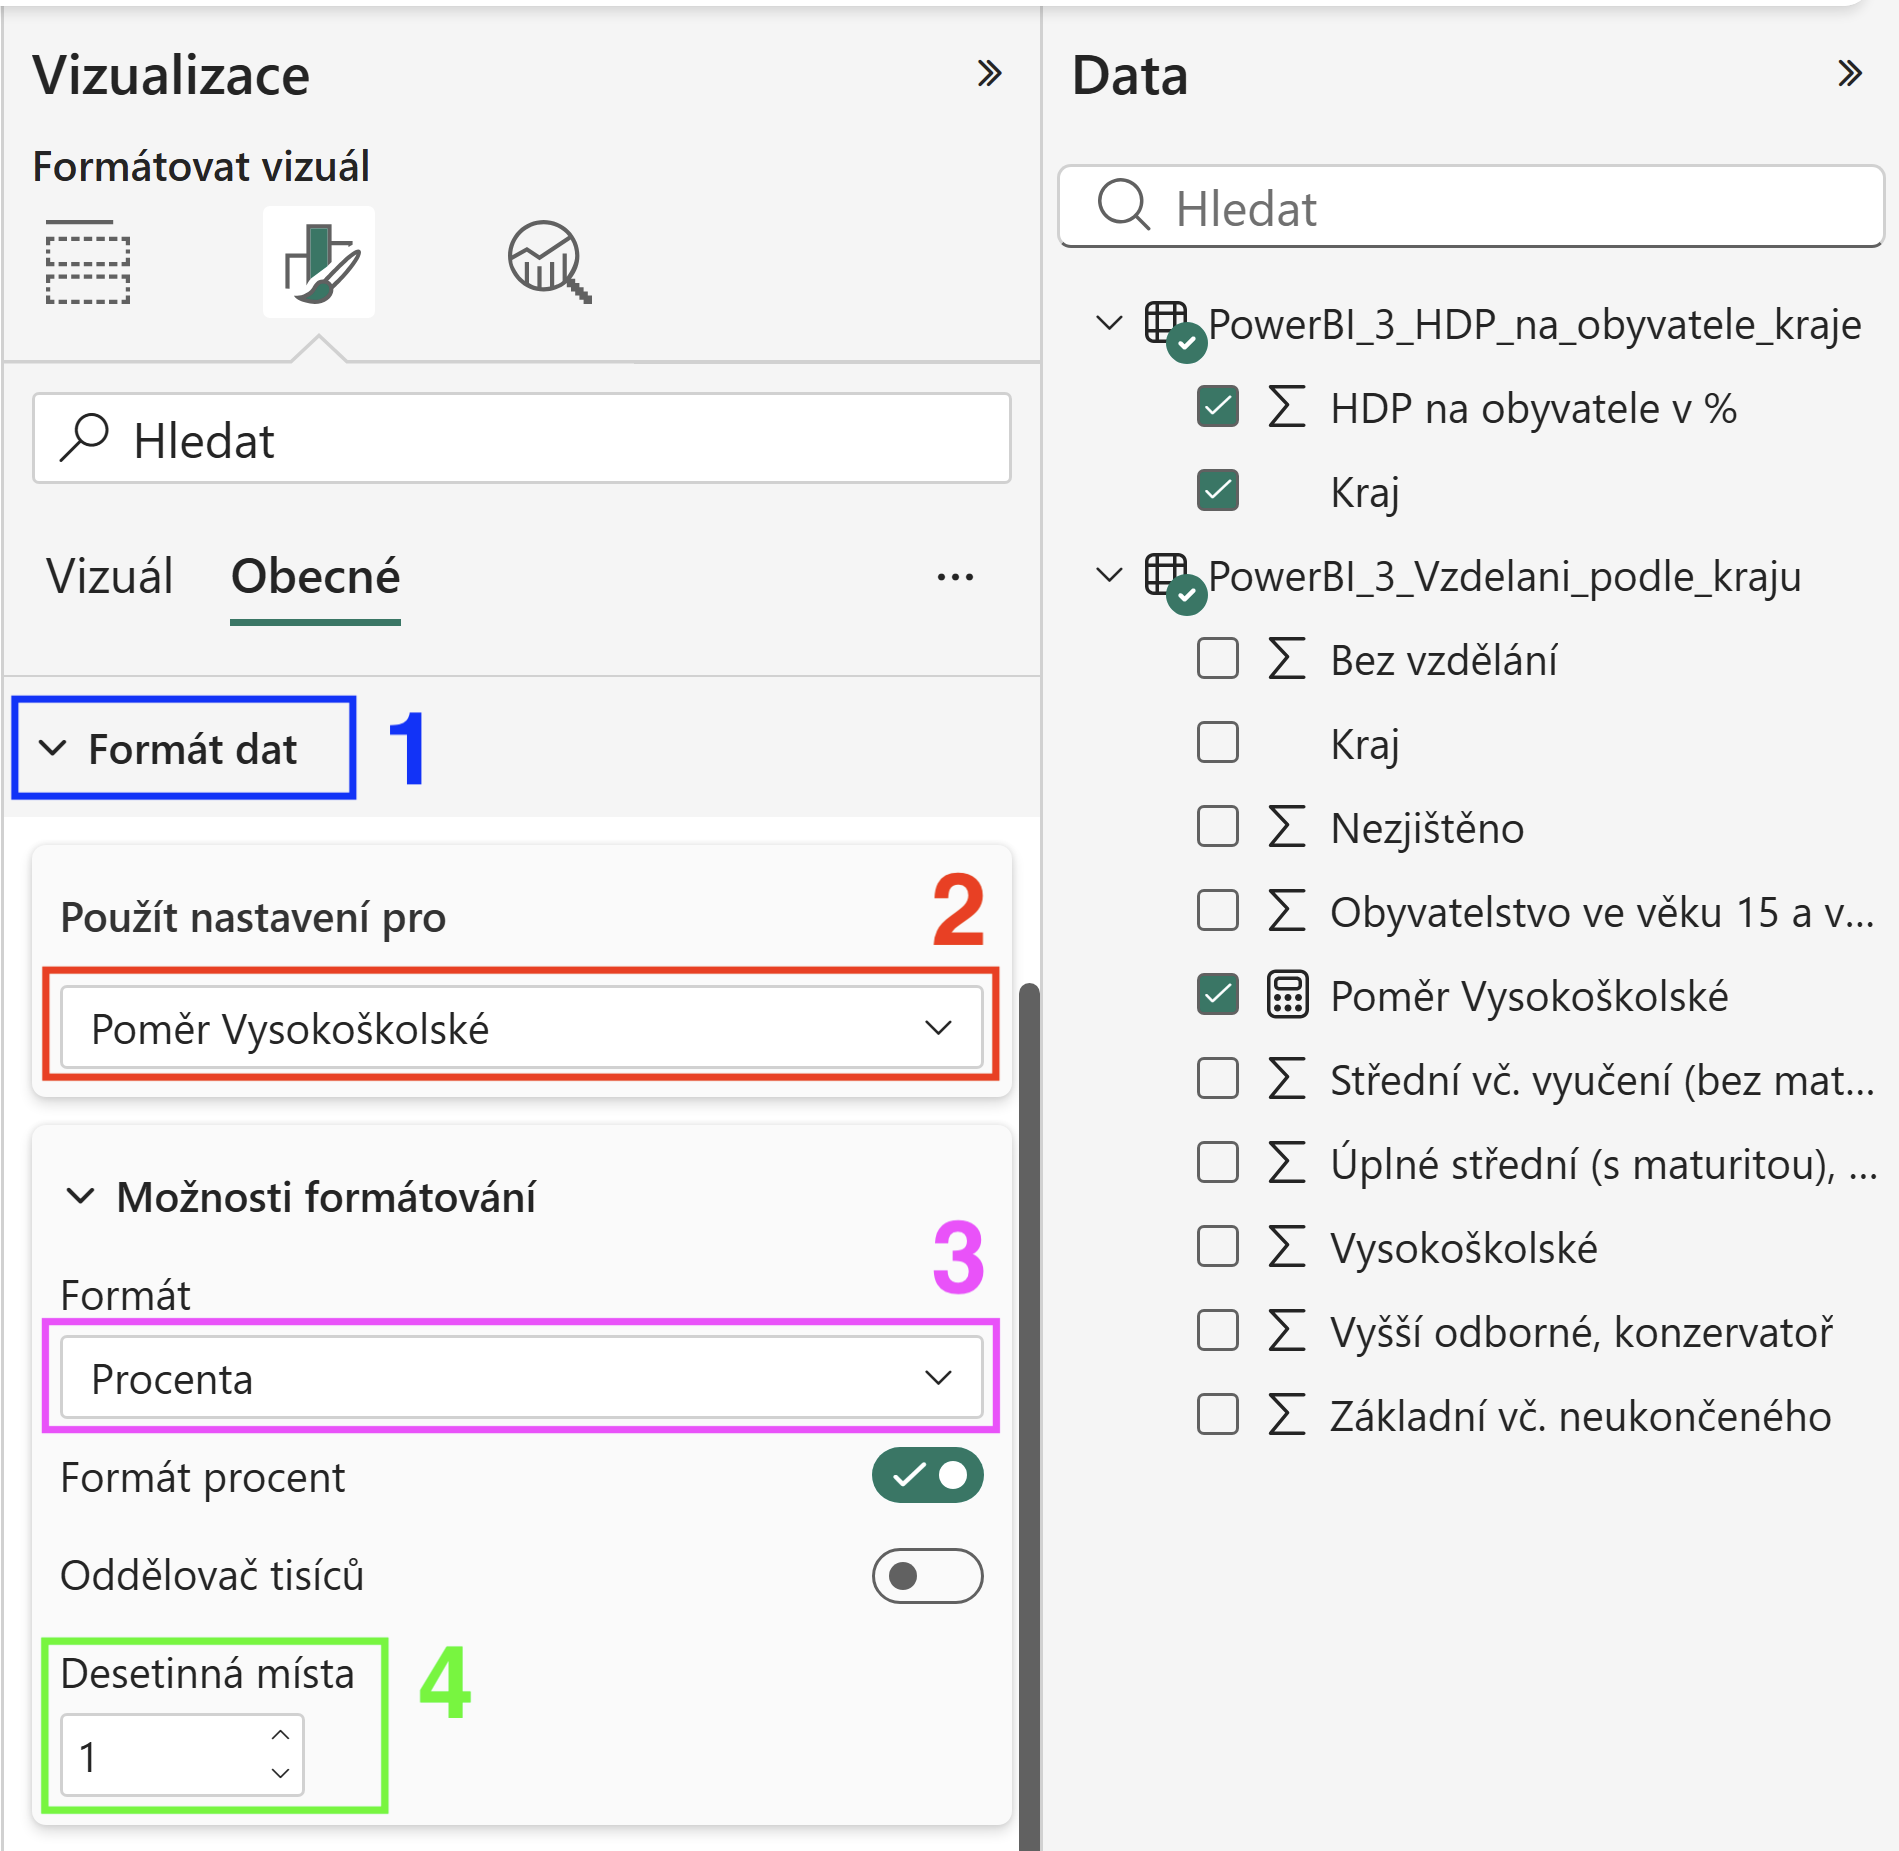Viewport: 1899px width, 1851px height.
Task: Click the sigma icon next to Bez vzdělání
Action: (1287, 659)
